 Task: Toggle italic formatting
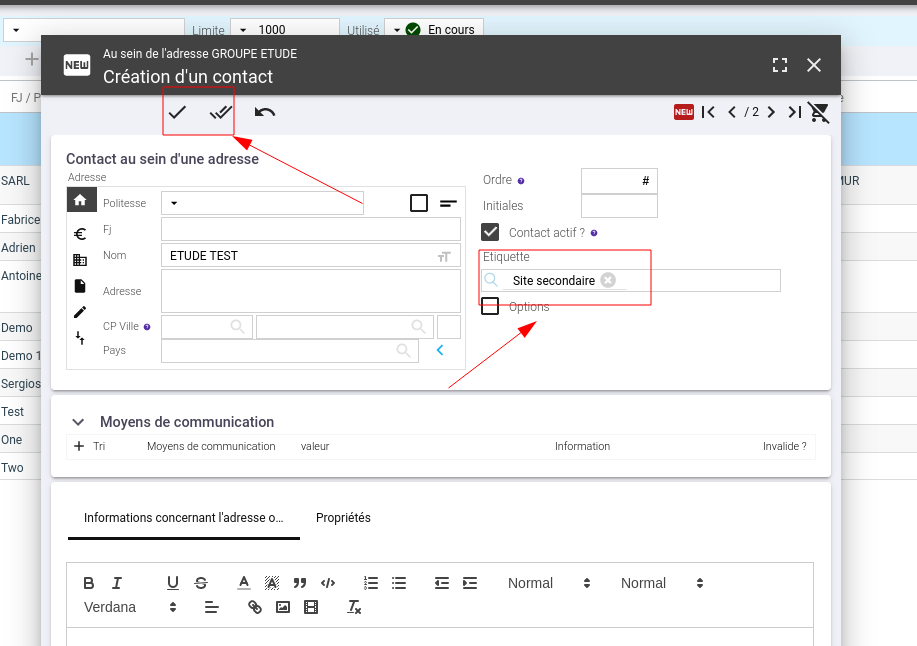pos(117,583)
